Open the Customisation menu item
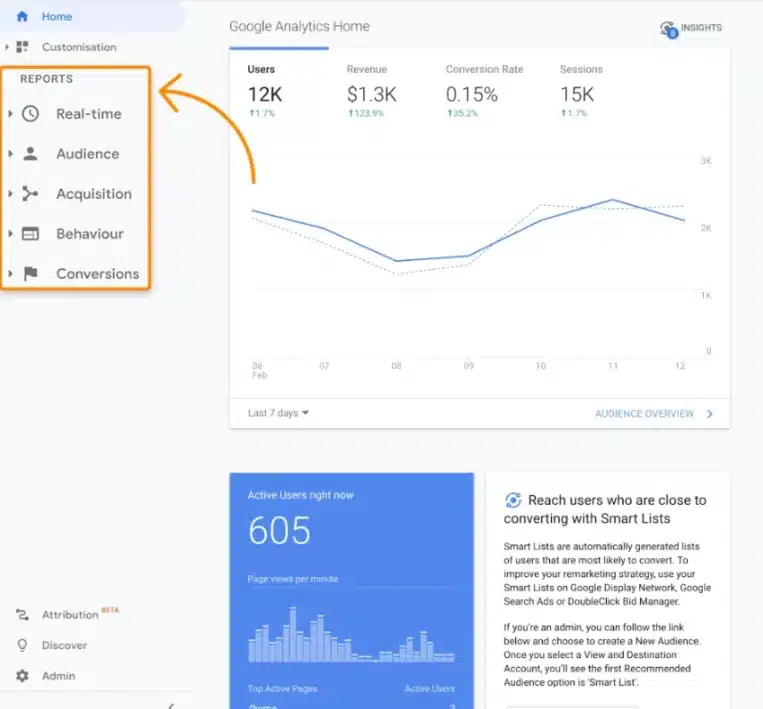The image size is (763, 709). click(x=79, y=47)
